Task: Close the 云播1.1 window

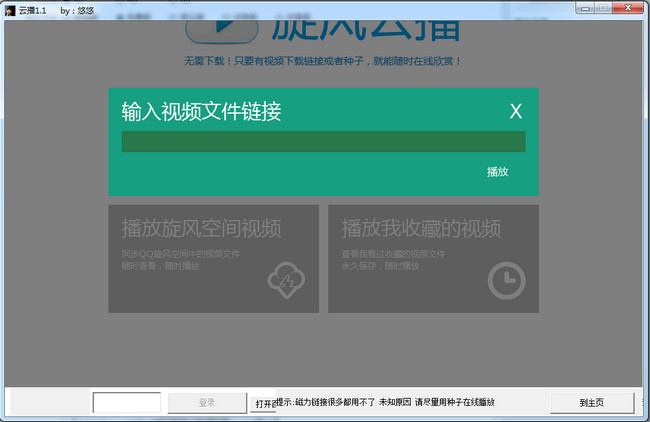Action: tap(628, 8)
